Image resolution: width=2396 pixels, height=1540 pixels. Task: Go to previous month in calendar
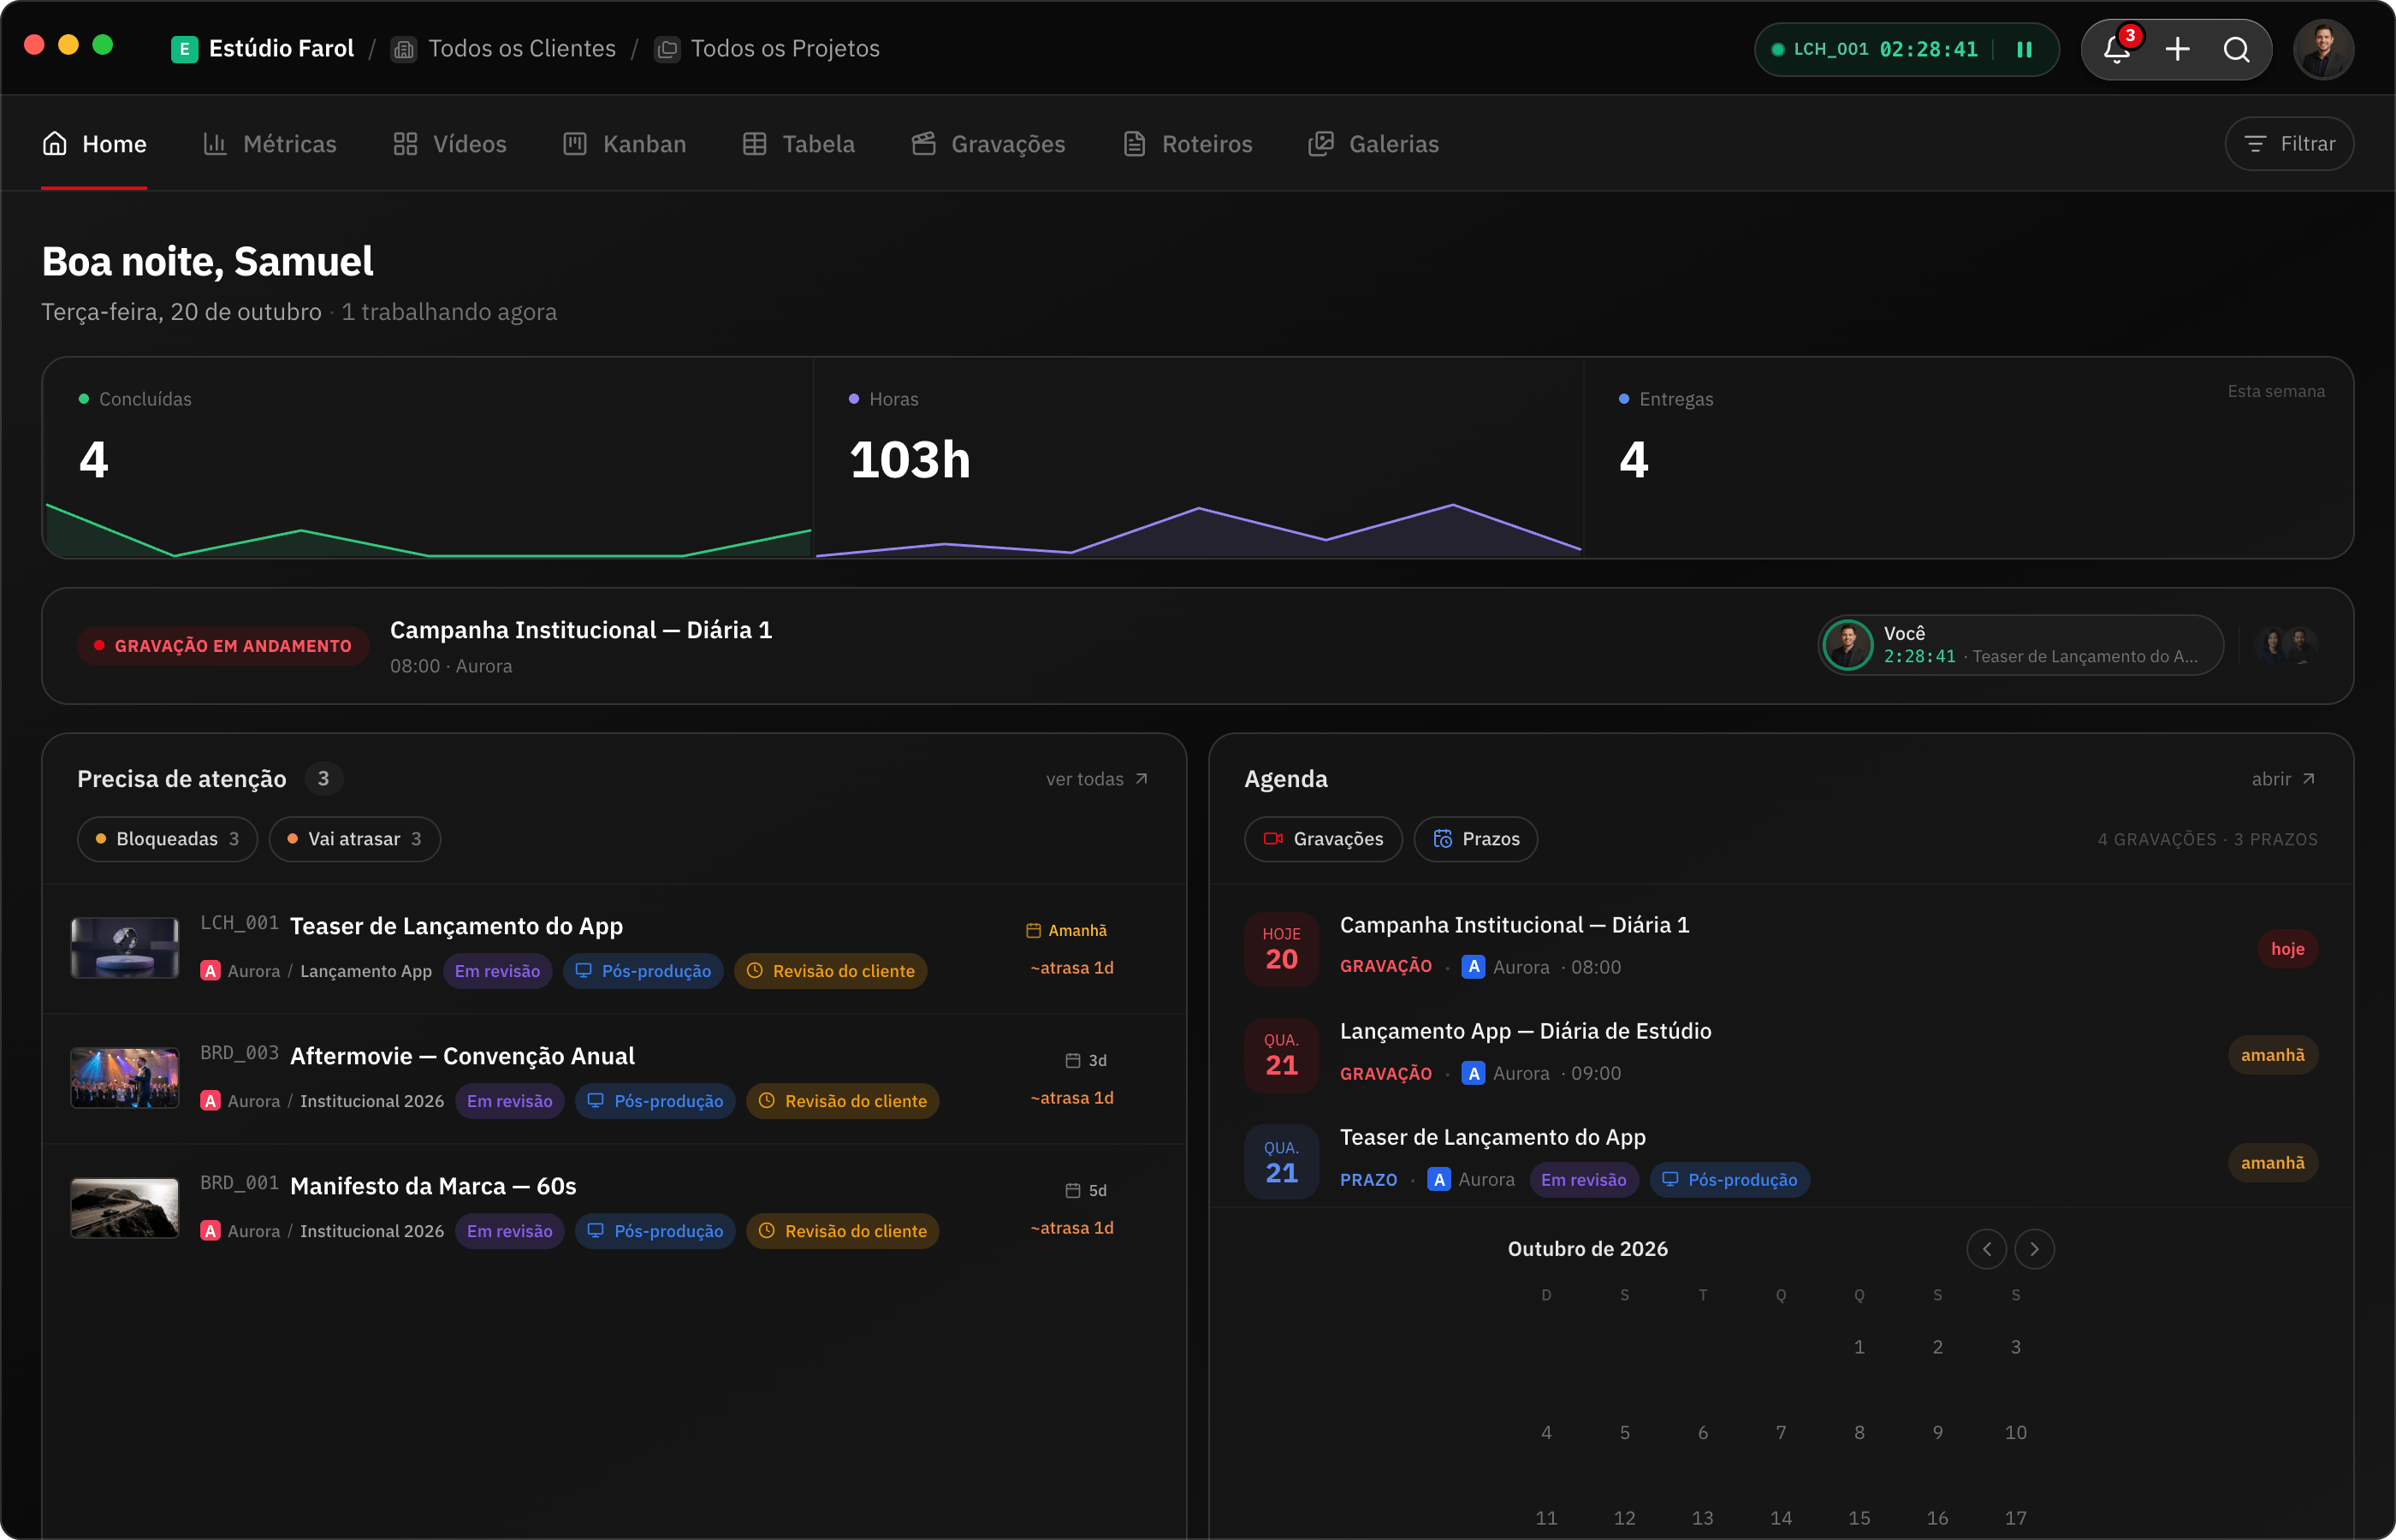tap(1986, 1249)
